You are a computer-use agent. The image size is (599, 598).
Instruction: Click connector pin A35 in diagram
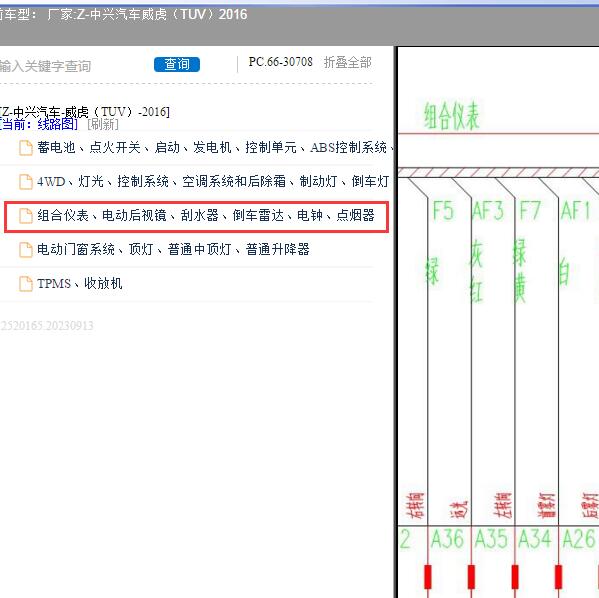(x=491, y=539)
